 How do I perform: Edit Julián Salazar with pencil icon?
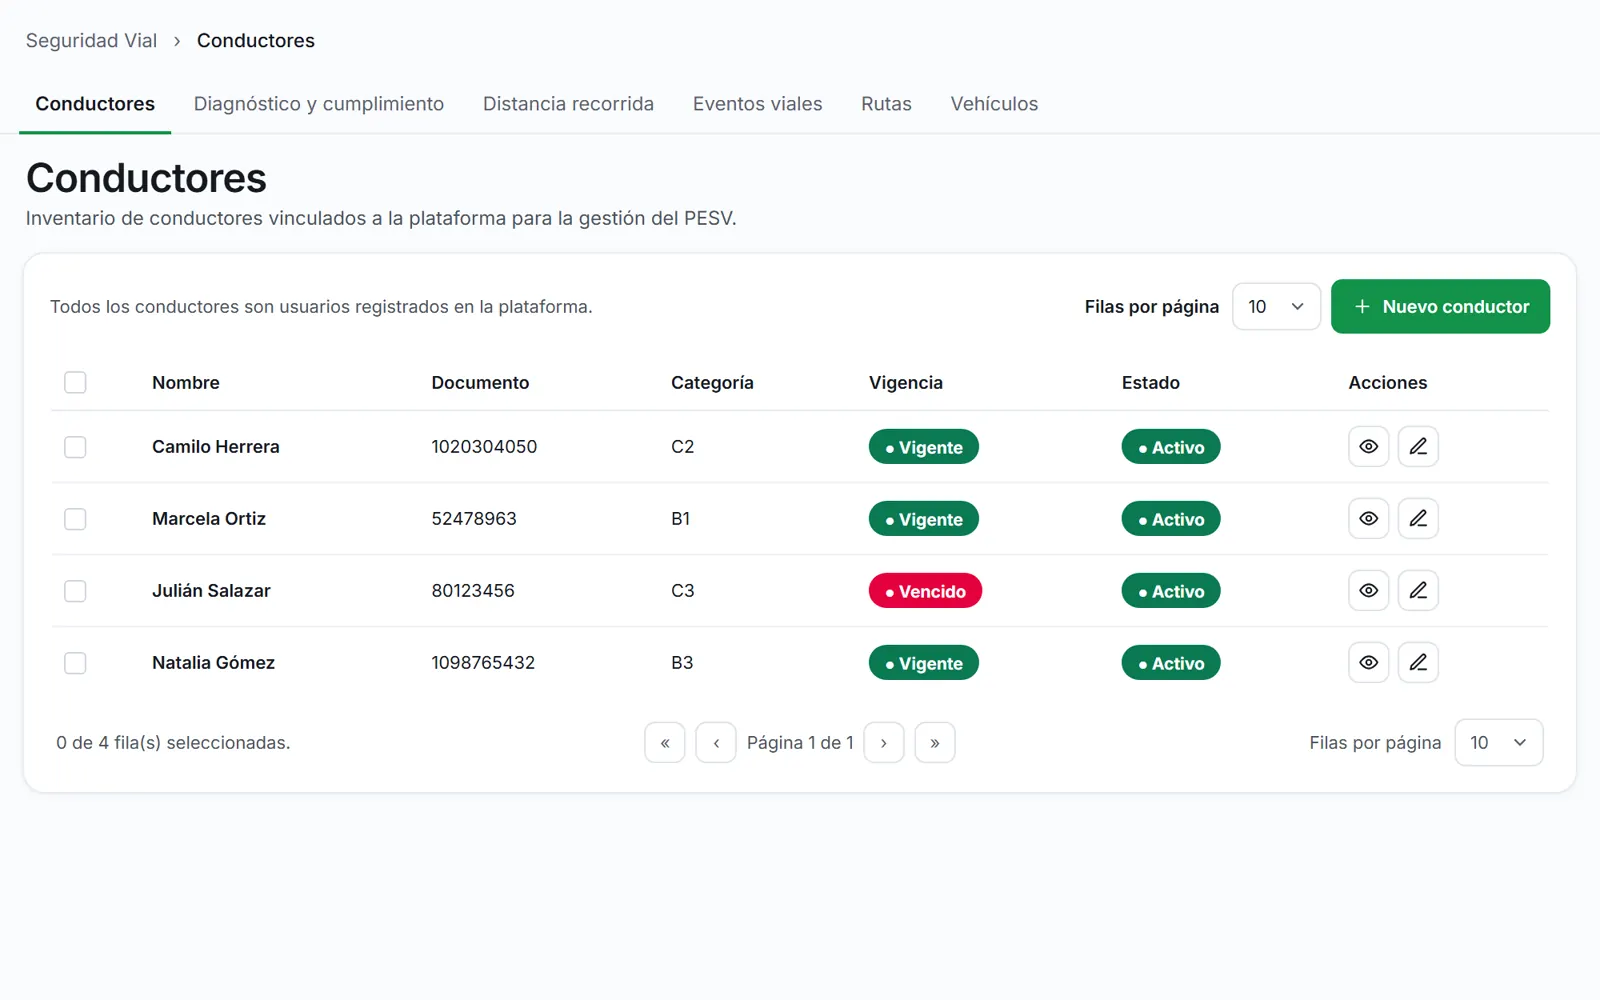pos(1418,591)
